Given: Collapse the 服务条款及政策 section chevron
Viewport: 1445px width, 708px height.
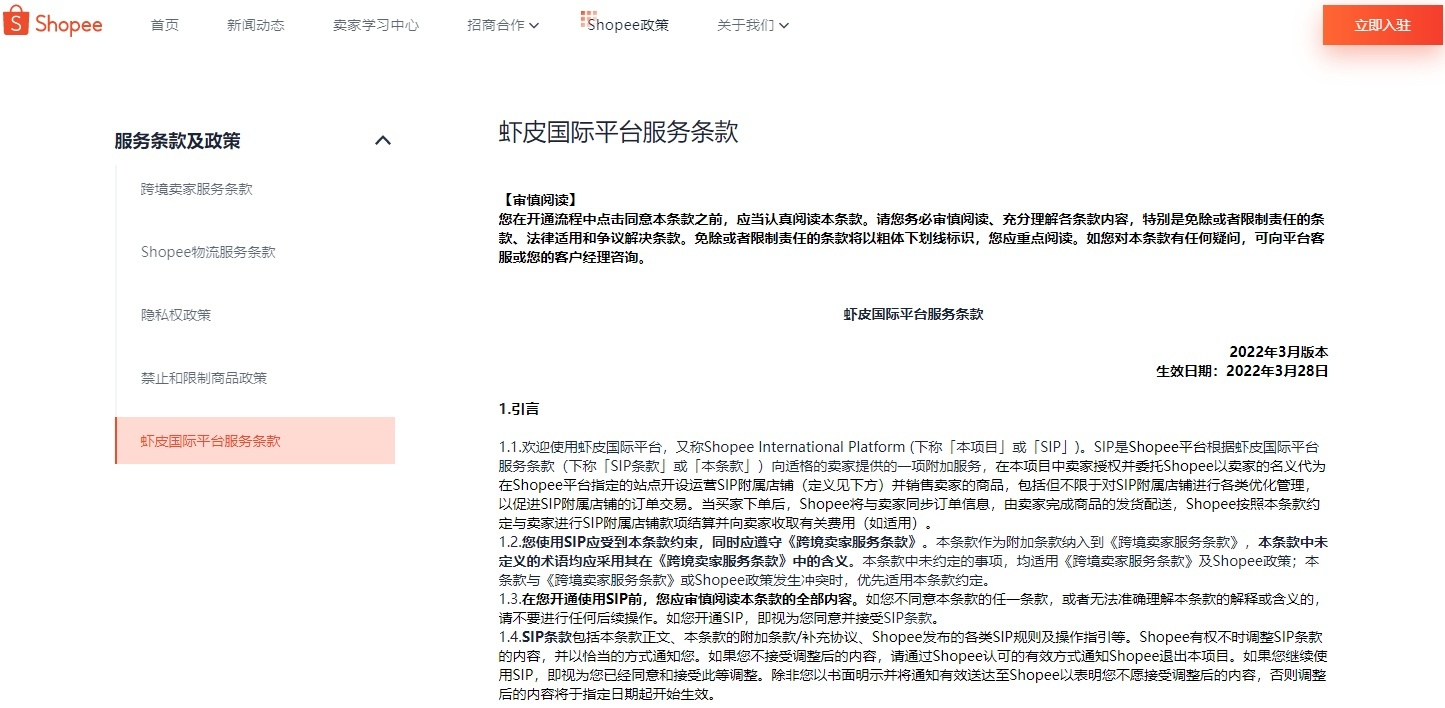Looking at the screenshot, I should click(382, 141).
